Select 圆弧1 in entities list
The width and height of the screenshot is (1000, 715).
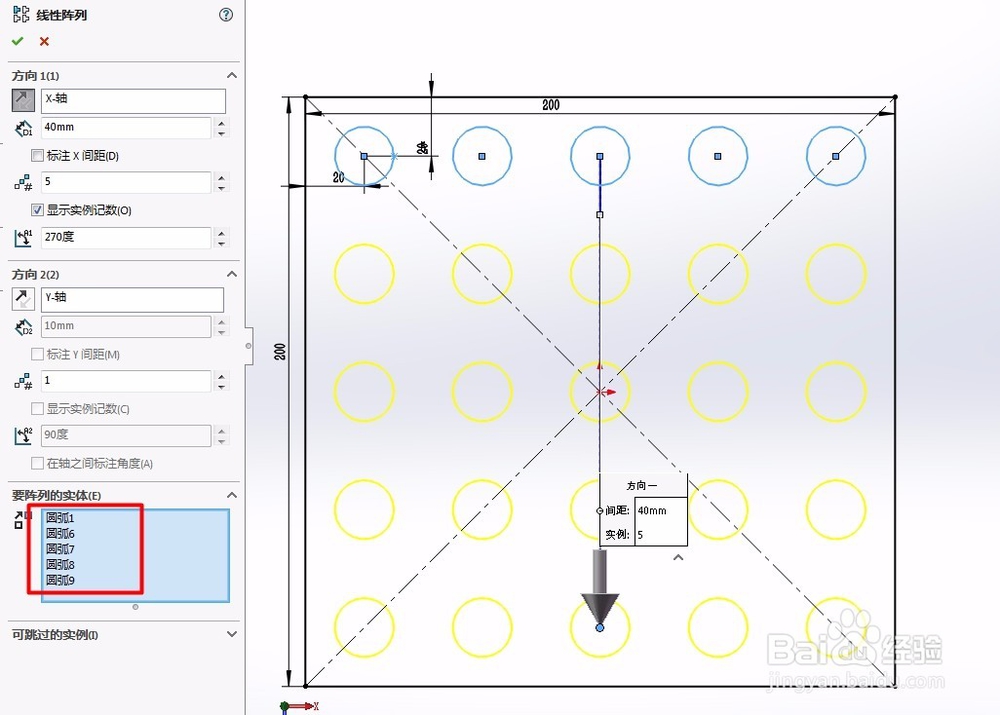click(60, 518)
